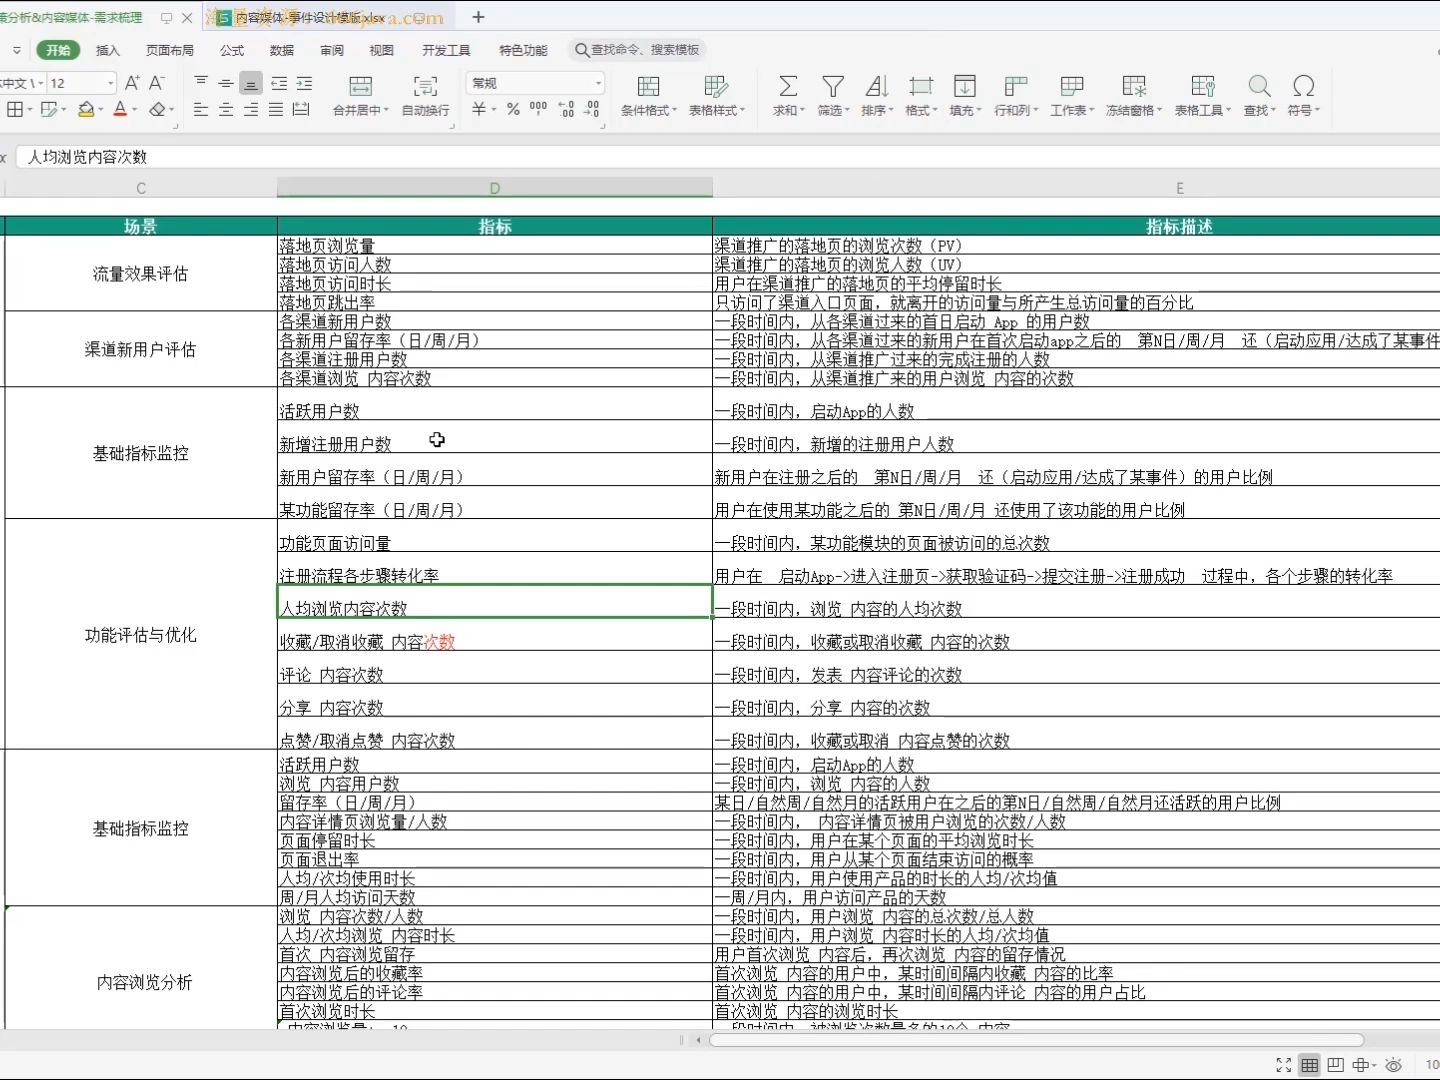Open the 审阅 (Review) ribbon tab
Screen dimensions: 1440x1080
[332, 50]
